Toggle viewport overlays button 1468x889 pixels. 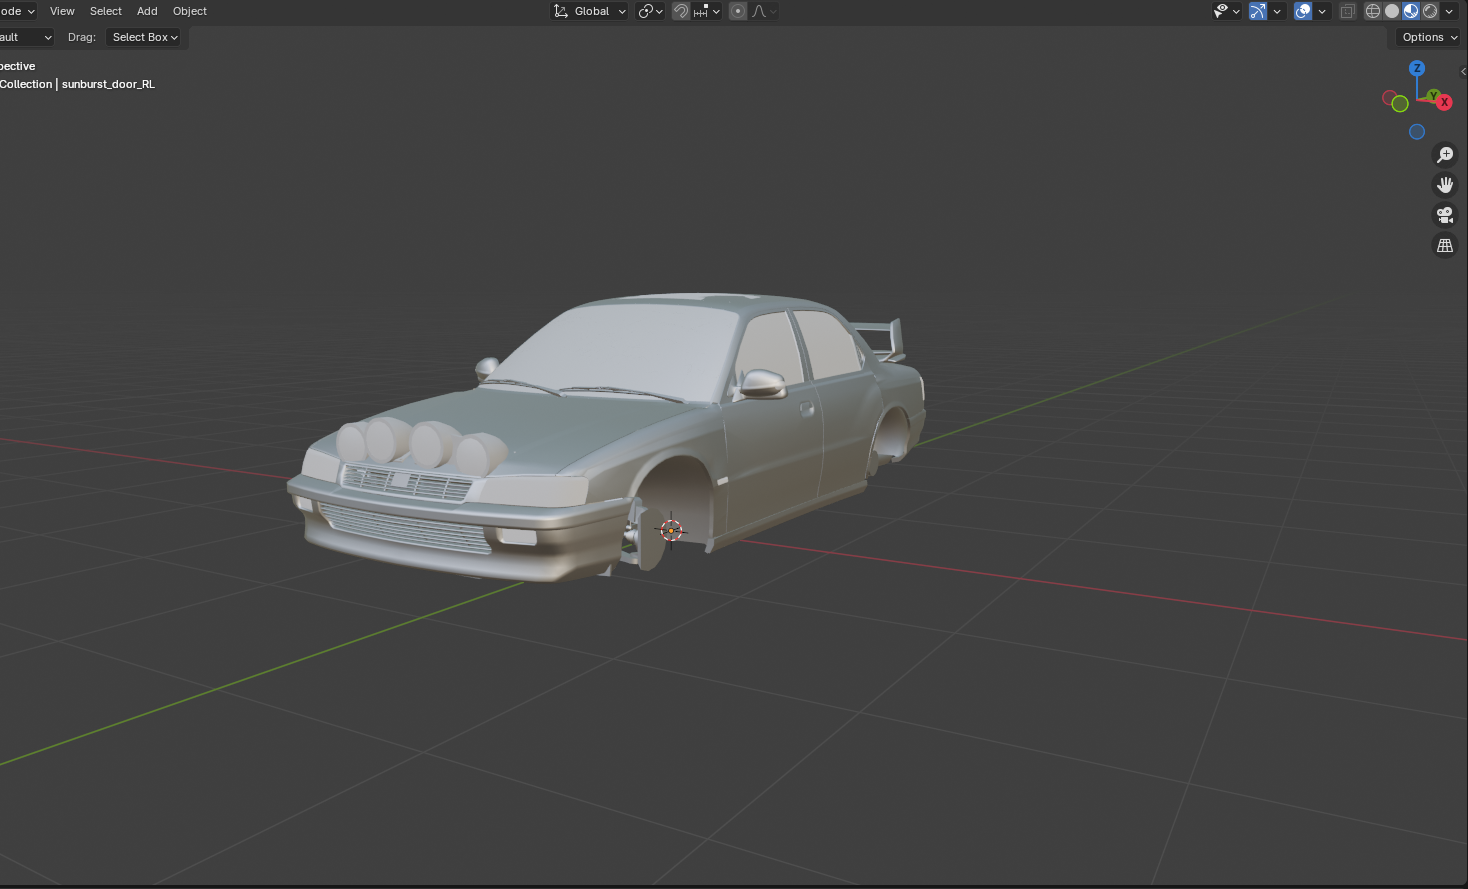[x=1303, y=11]
